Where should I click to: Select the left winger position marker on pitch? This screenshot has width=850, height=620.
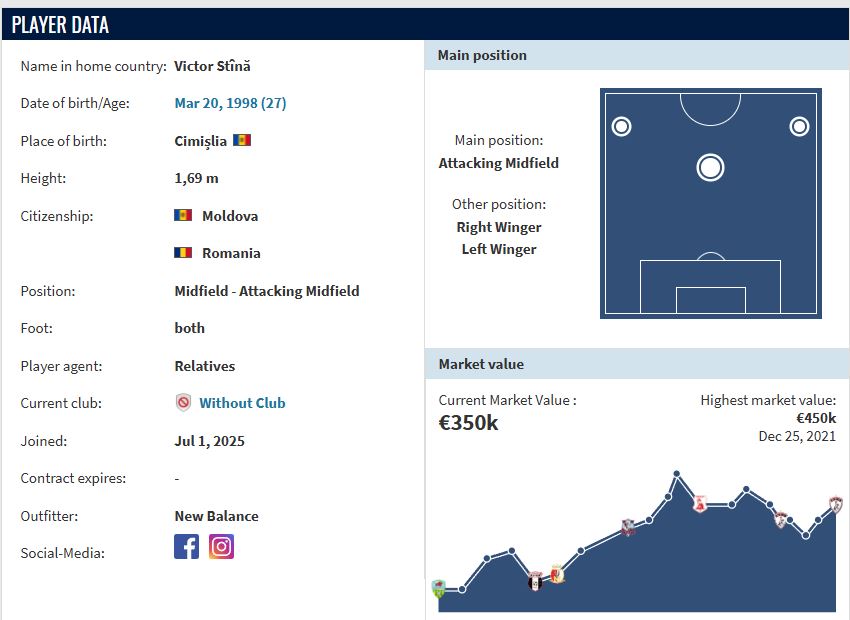[621, 127]
